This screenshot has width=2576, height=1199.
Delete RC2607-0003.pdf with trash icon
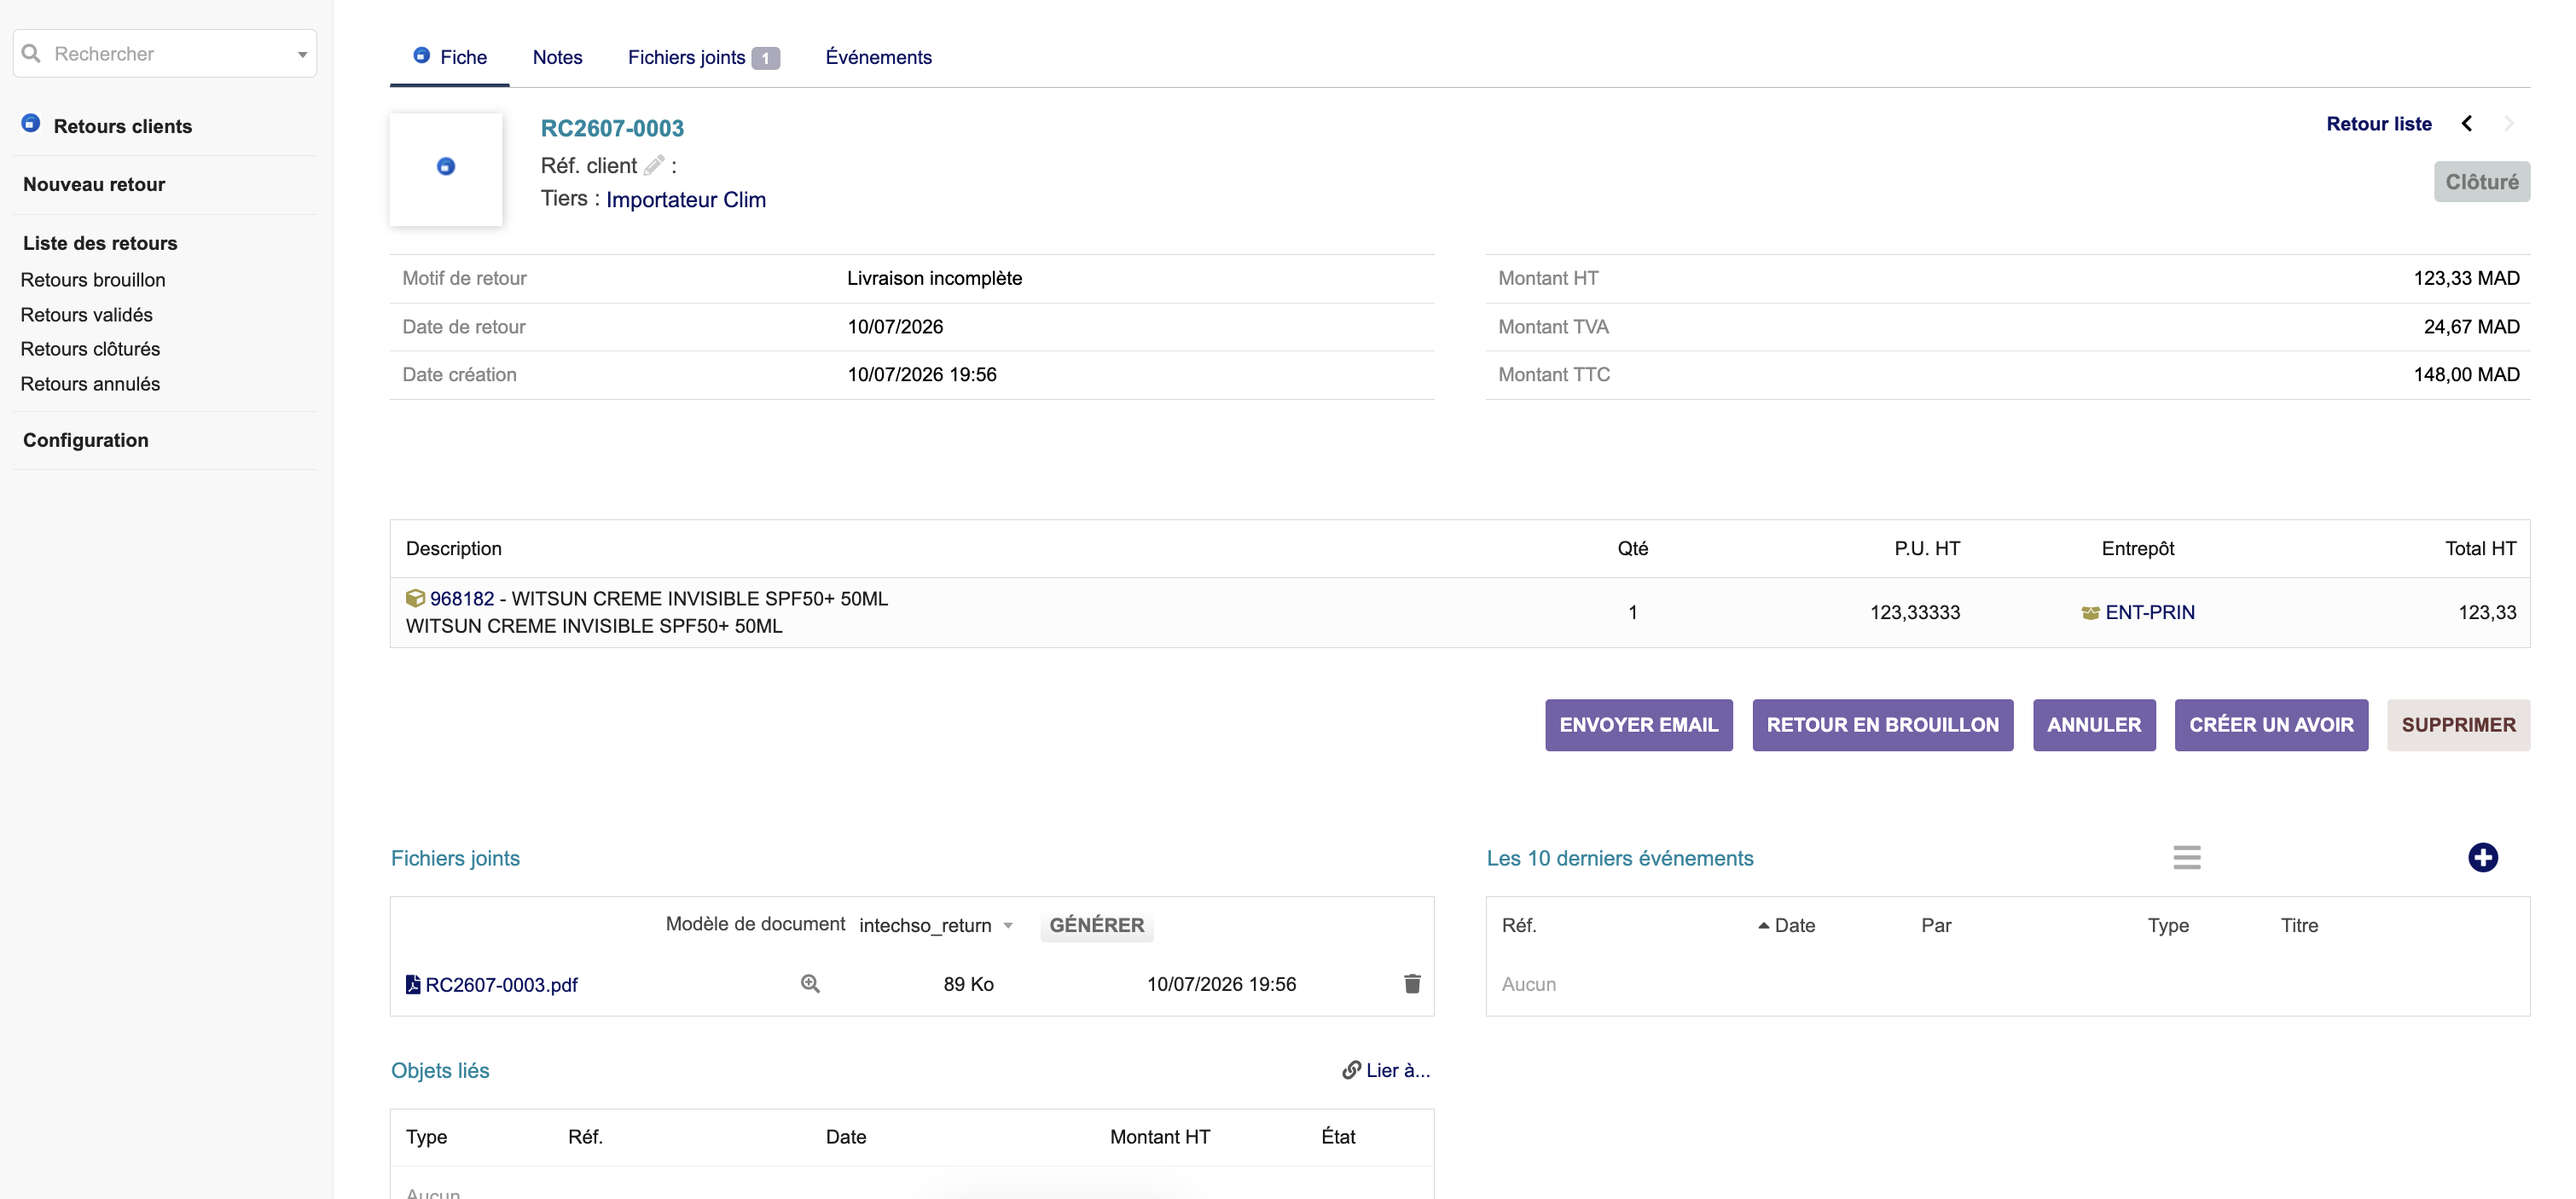click(x=1412, y=984)
